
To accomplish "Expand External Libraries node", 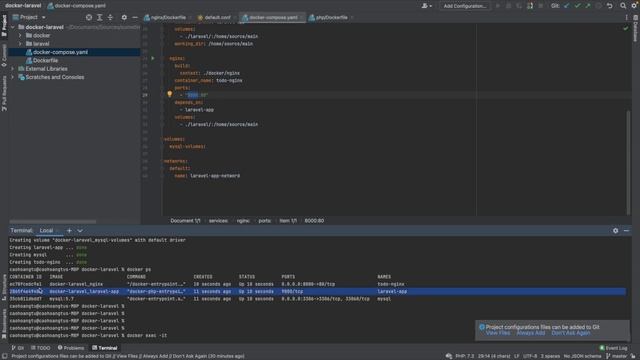I will click(13, 69).
